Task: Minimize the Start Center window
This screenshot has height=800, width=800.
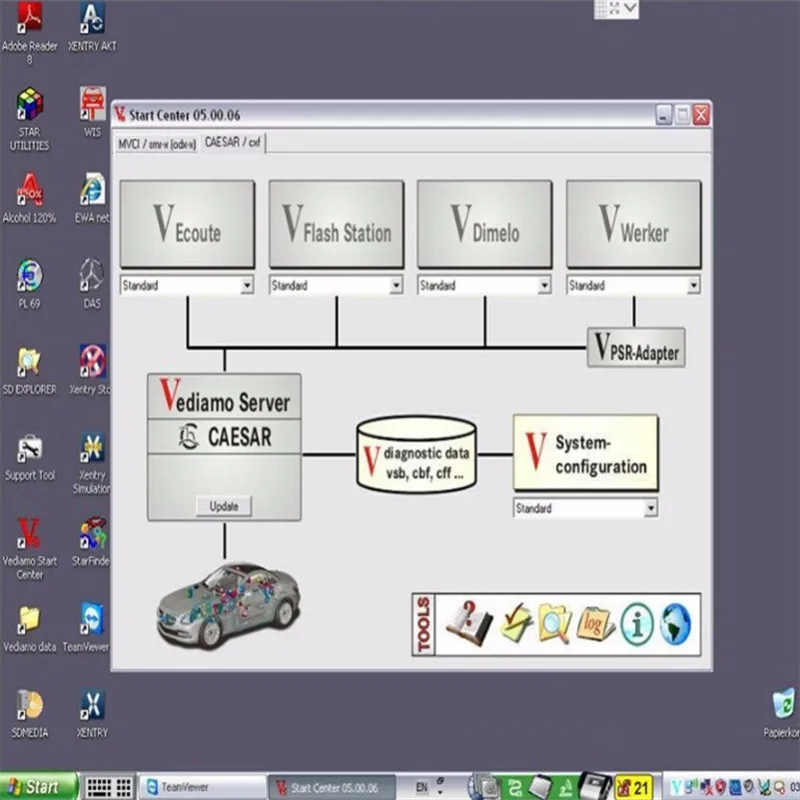Action: tap(663, 115)
